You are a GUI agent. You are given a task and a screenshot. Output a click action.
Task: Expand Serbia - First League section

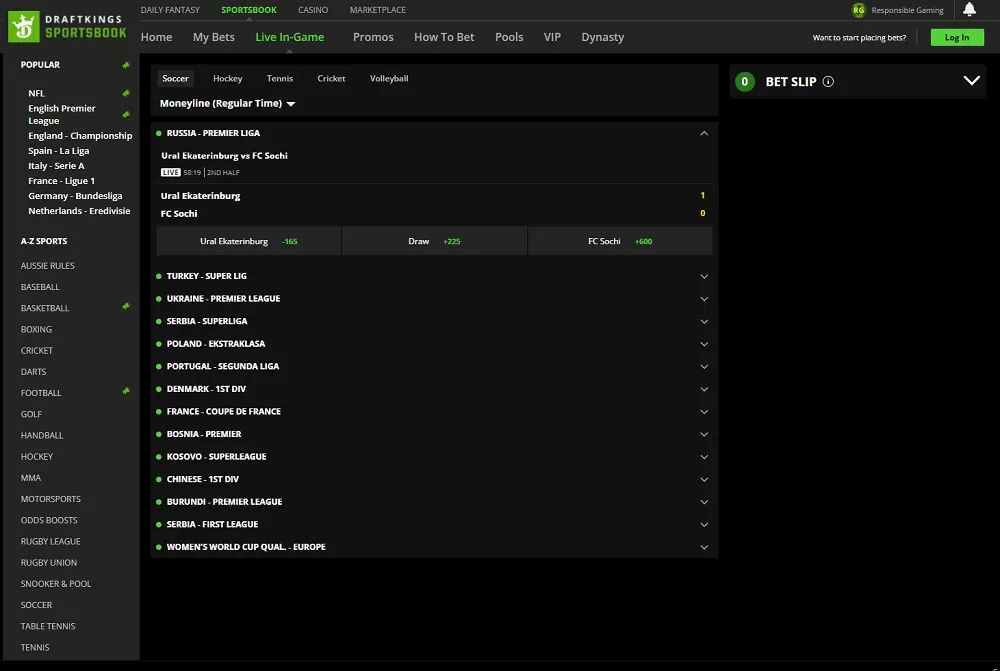[x=704, y=524]
